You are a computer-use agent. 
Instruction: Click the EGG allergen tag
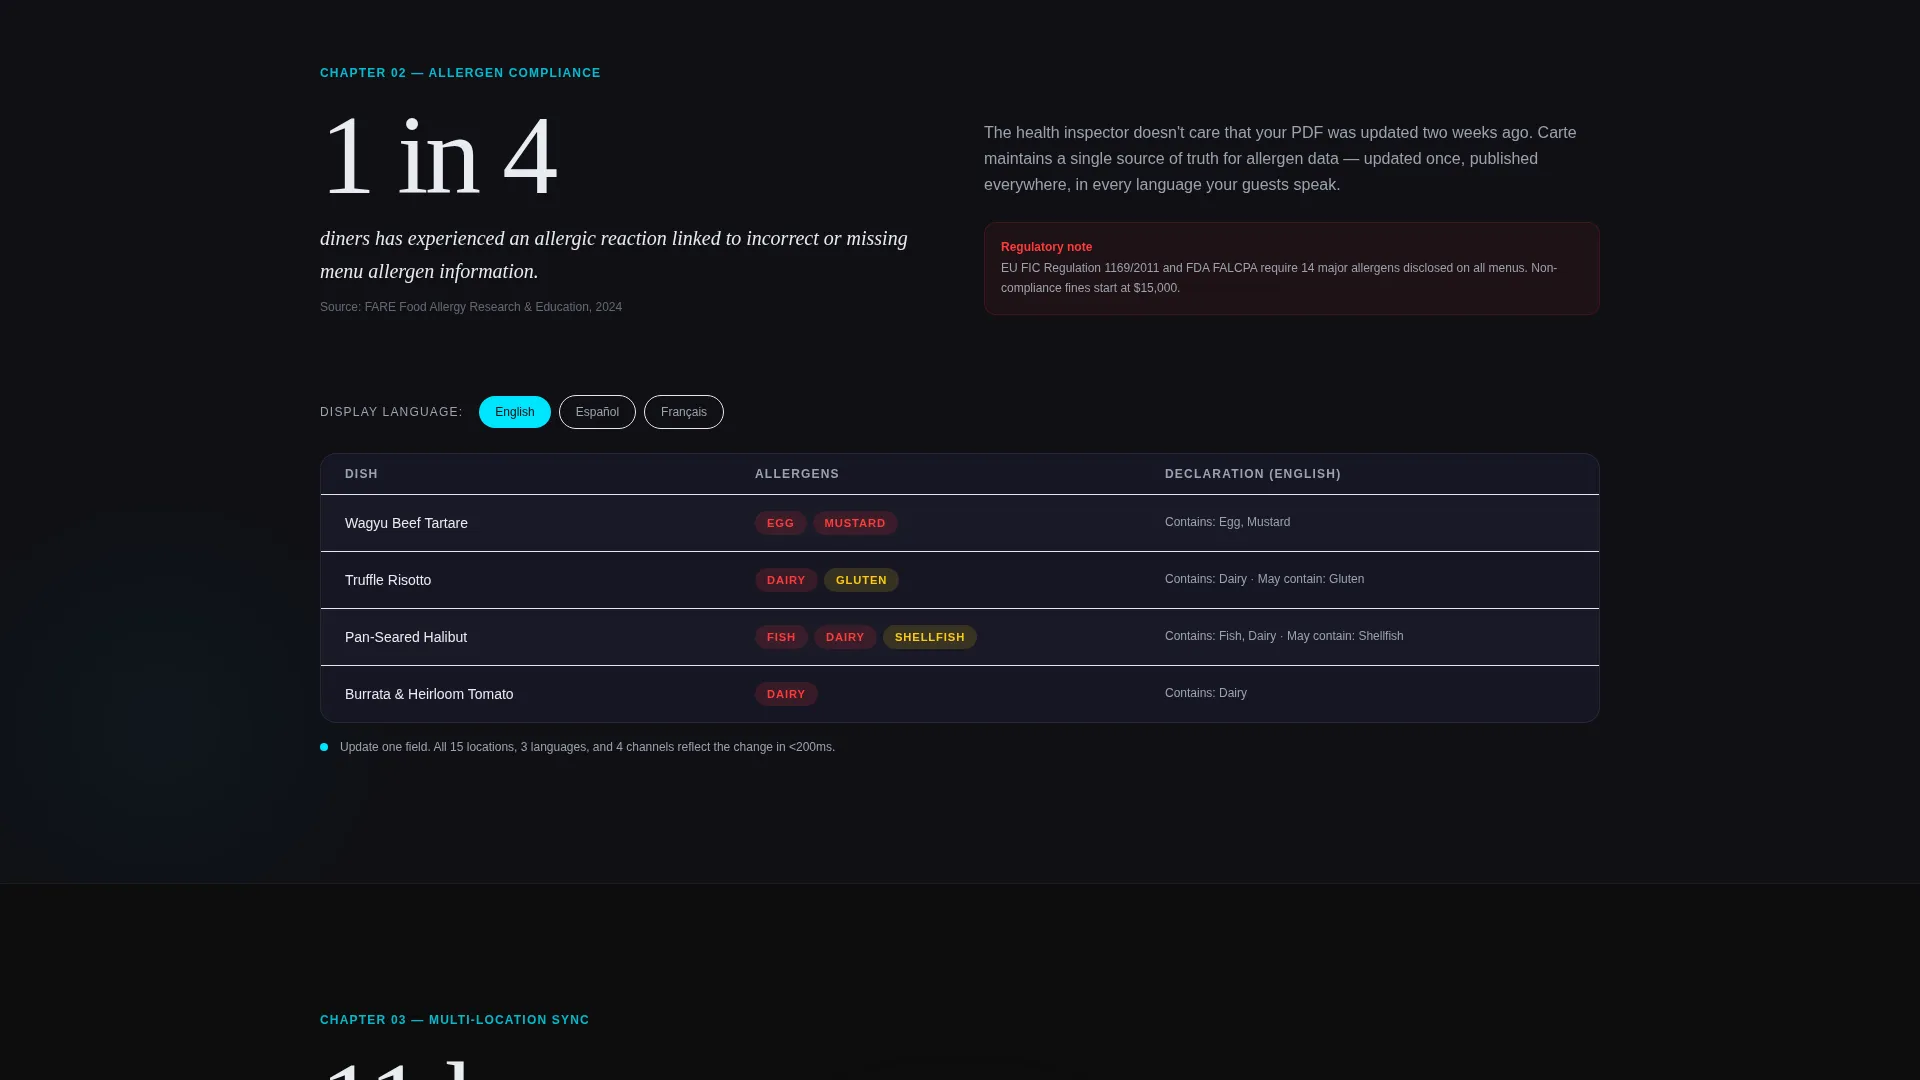[780, 523]
